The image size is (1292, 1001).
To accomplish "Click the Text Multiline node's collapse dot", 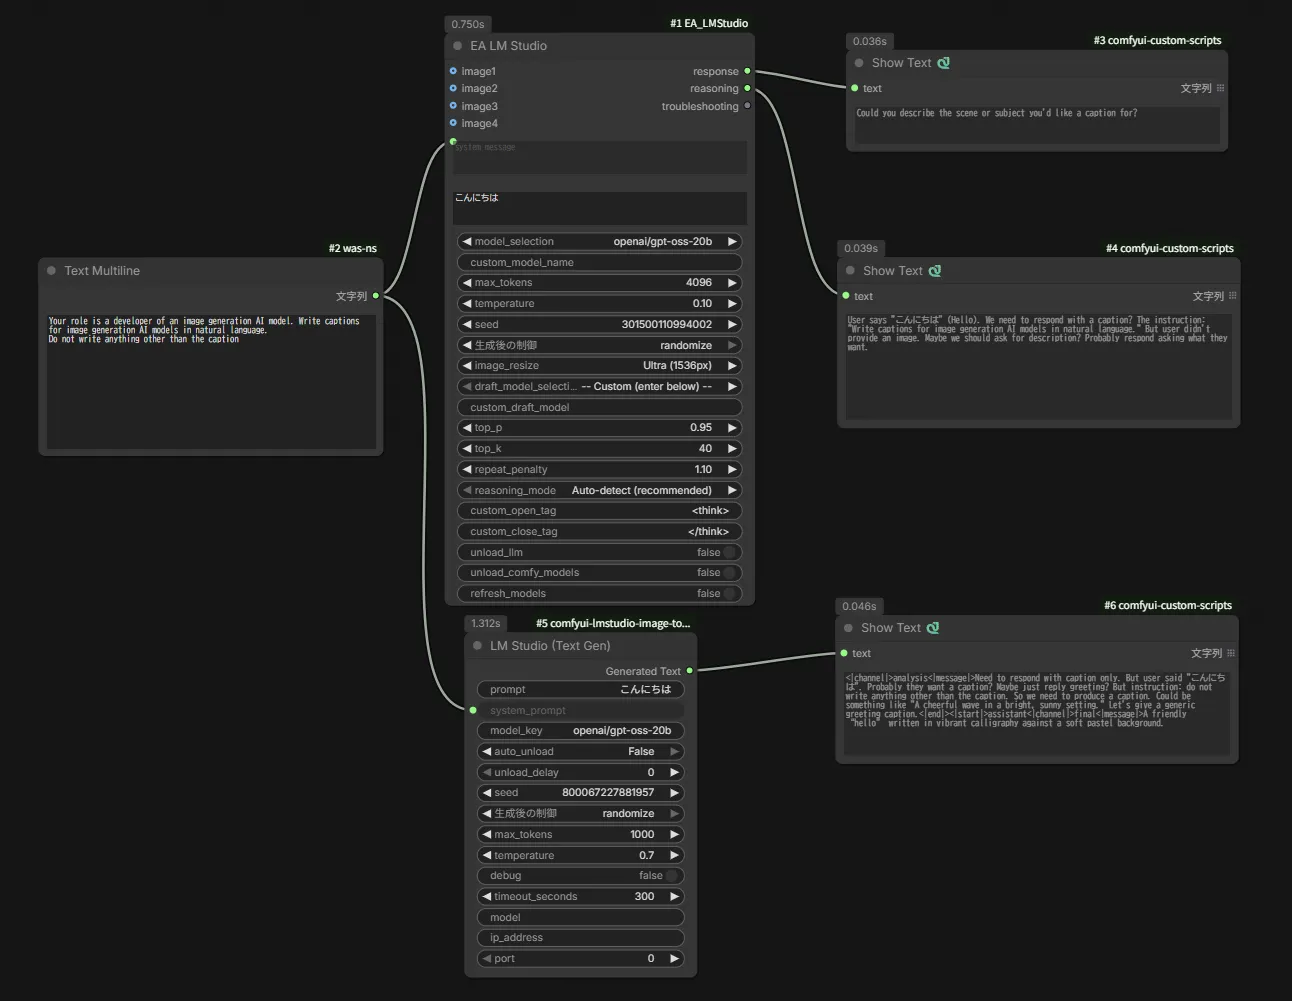I will pos(52,271).
